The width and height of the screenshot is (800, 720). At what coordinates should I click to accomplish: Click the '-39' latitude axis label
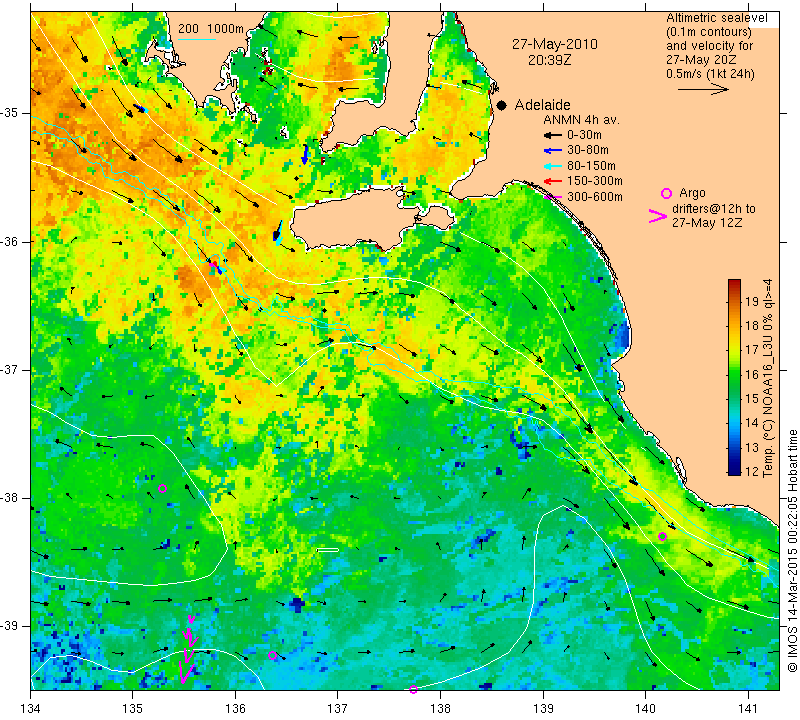click(10, 626)
